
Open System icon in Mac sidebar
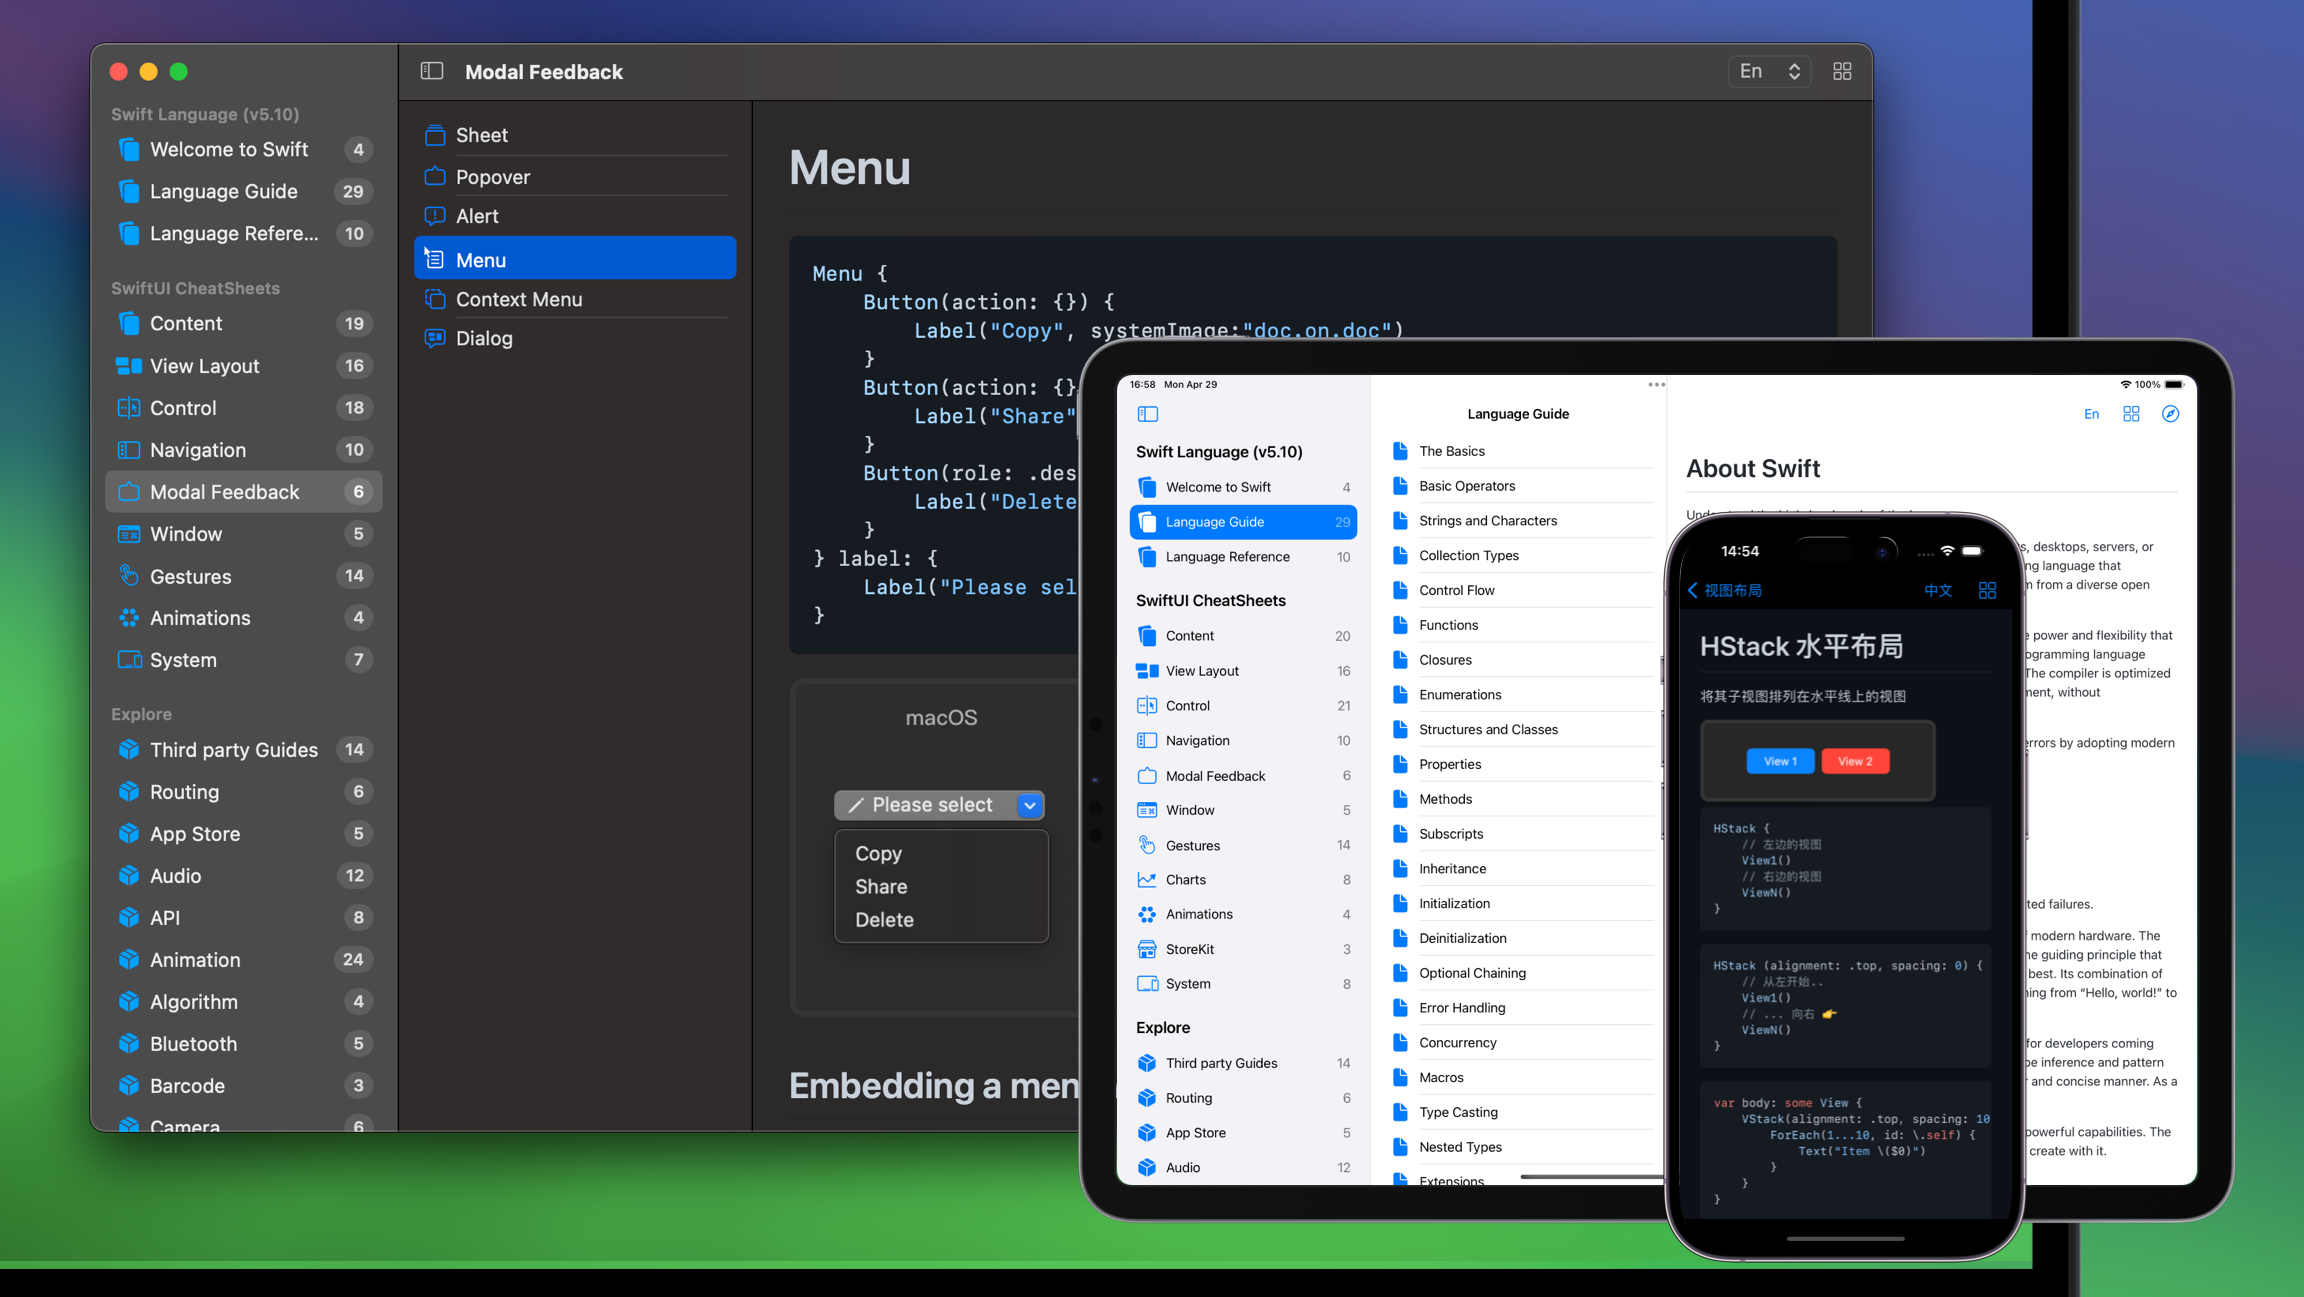click(129, 660)
